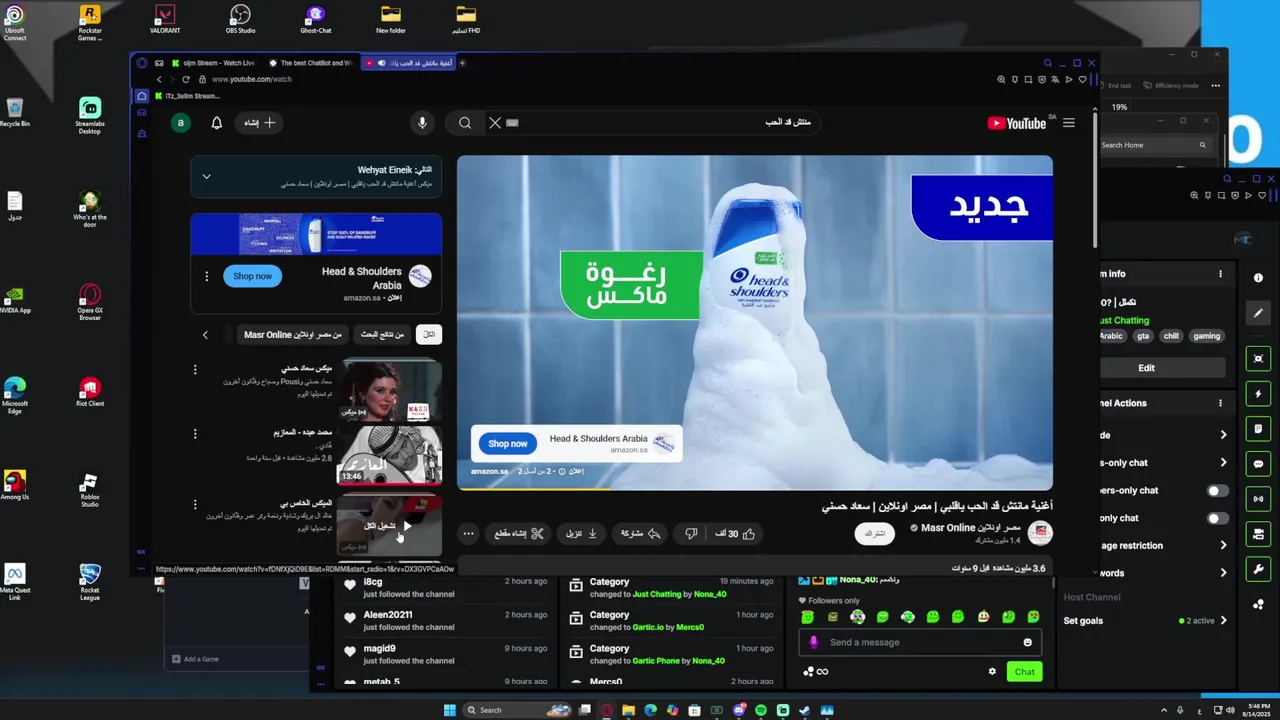1280x720 pixels.
Task: Dislike the video with thumbs-down
Action: click(691, 534)
